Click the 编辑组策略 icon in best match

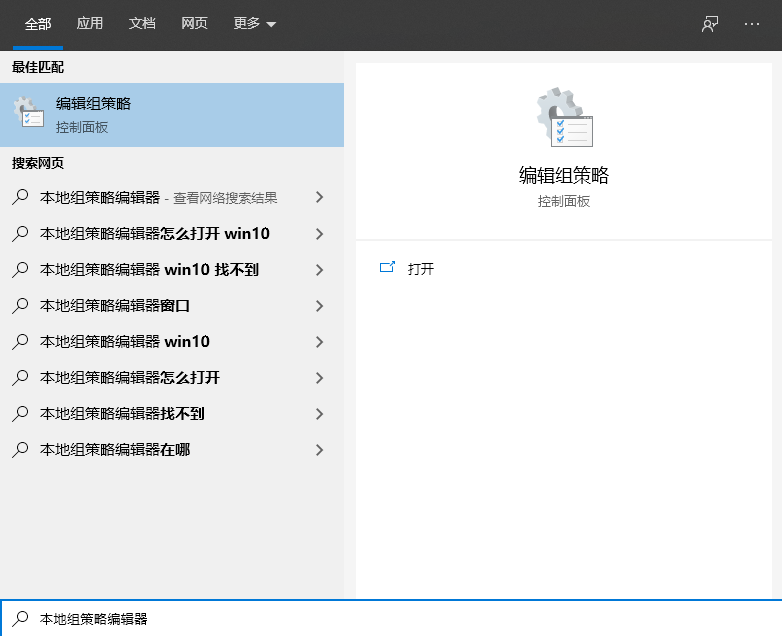coord(29,114)
